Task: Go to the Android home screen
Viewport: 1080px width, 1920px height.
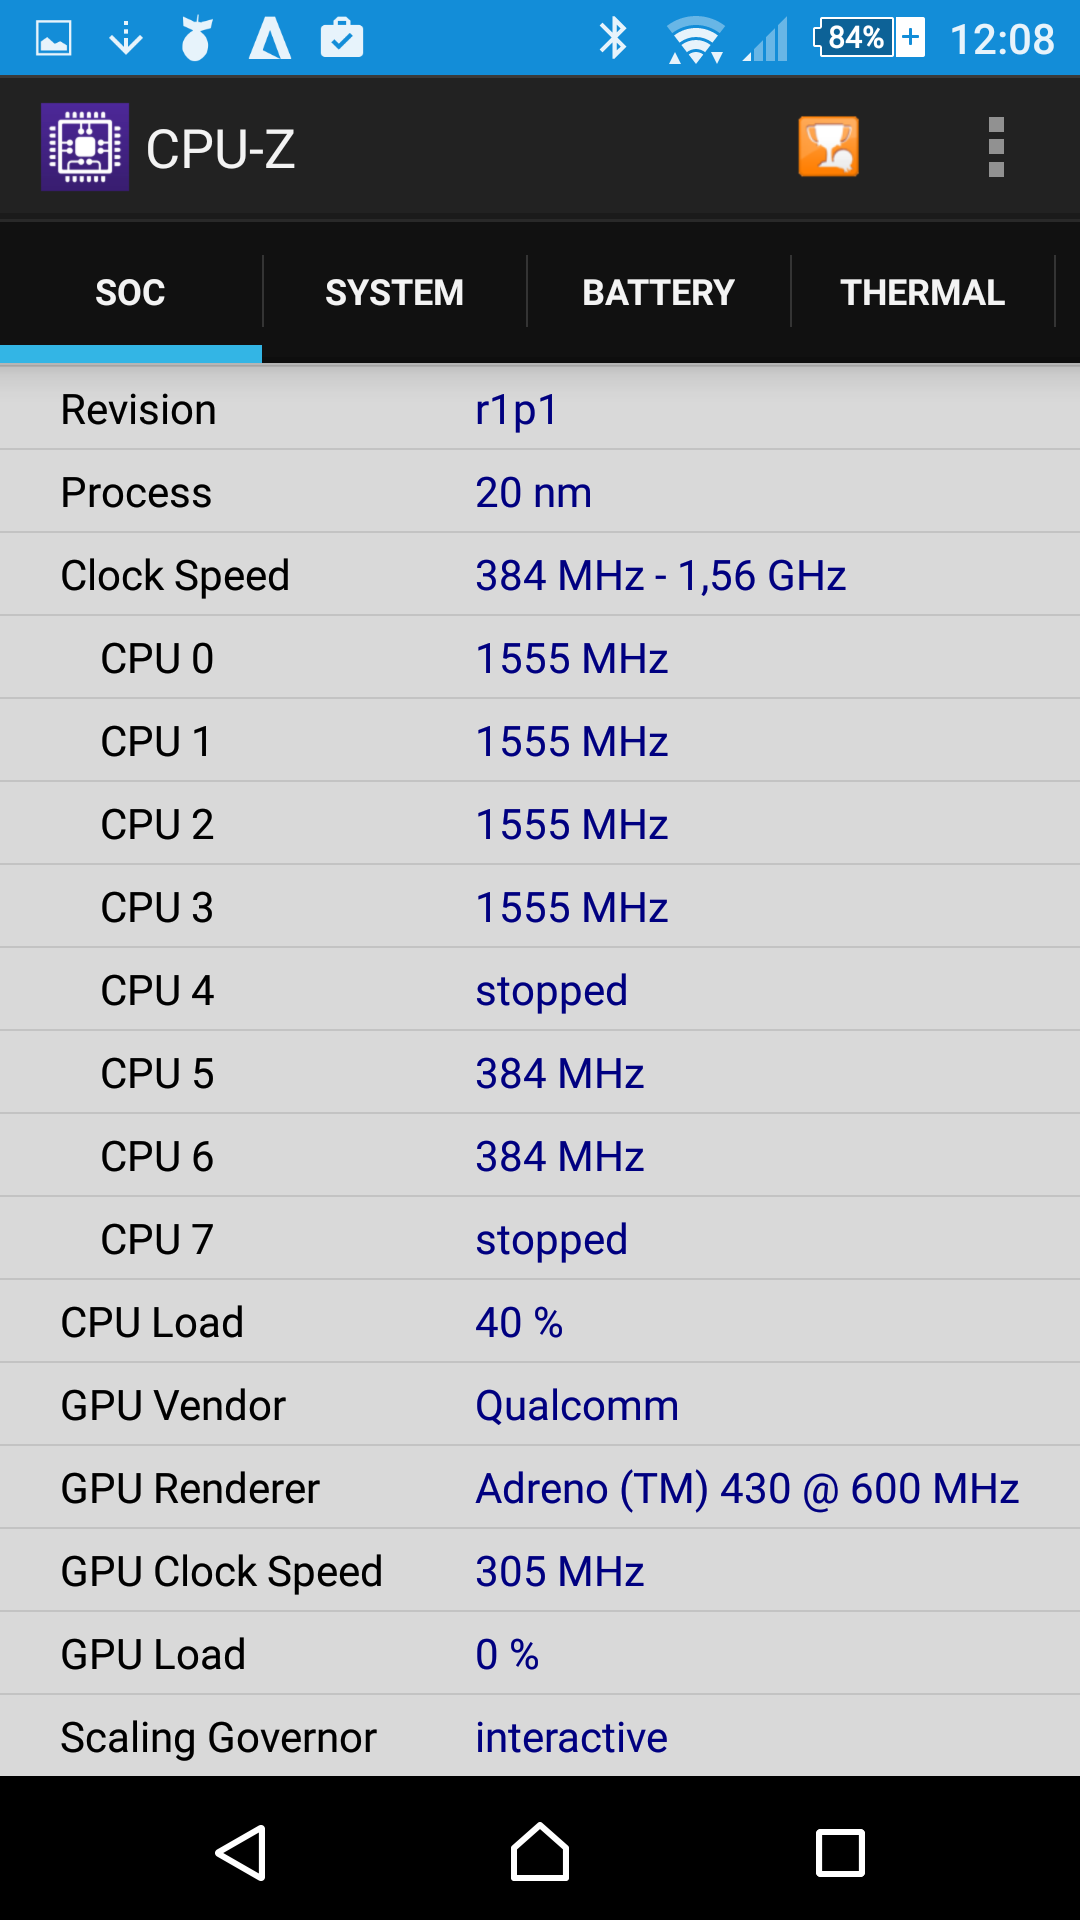Action: pyautogui.click(x=540, y=1852)
